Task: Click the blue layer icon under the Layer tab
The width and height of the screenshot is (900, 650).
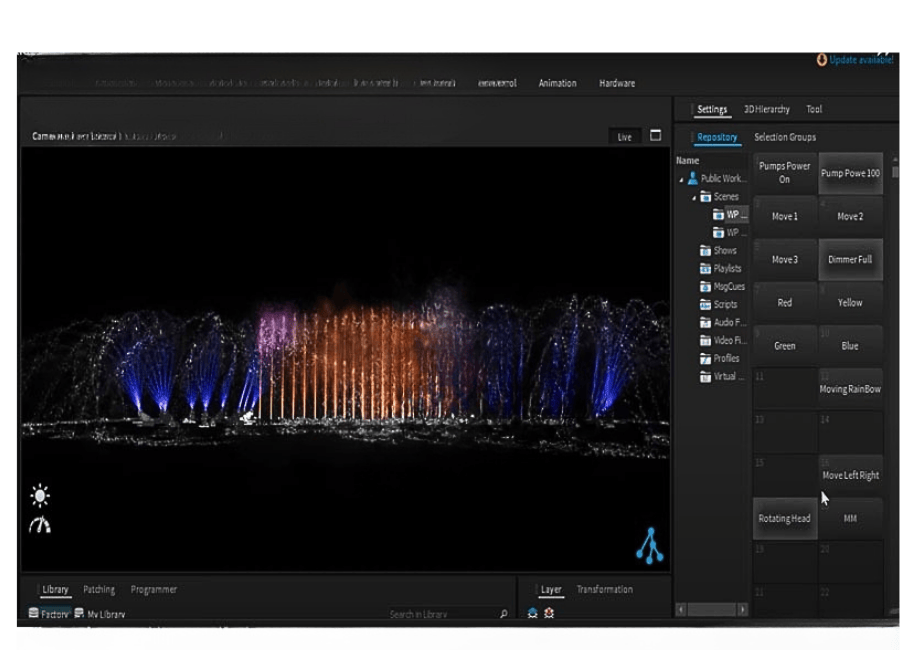Action: pyautogui.click(x=533, y=613)
